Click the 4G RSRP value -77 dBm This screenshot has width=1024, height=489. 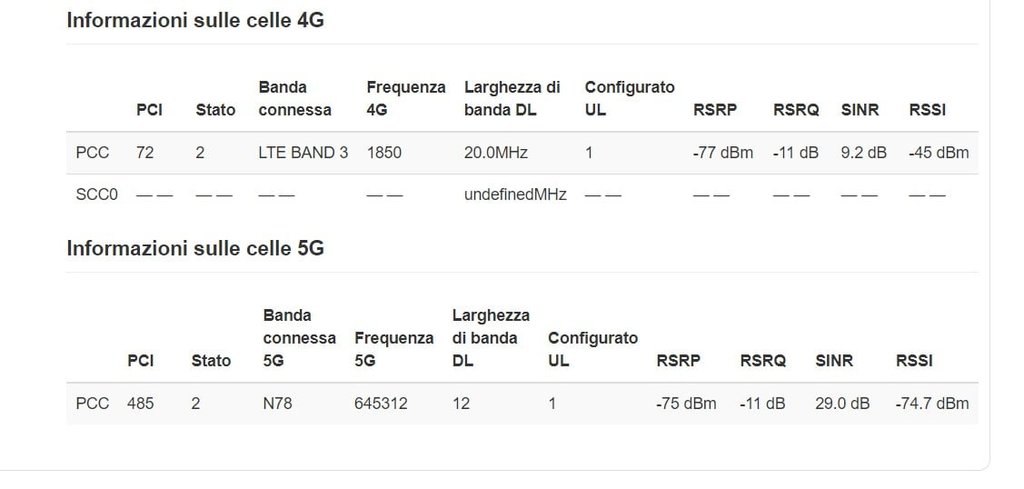(x=722, y=153)
